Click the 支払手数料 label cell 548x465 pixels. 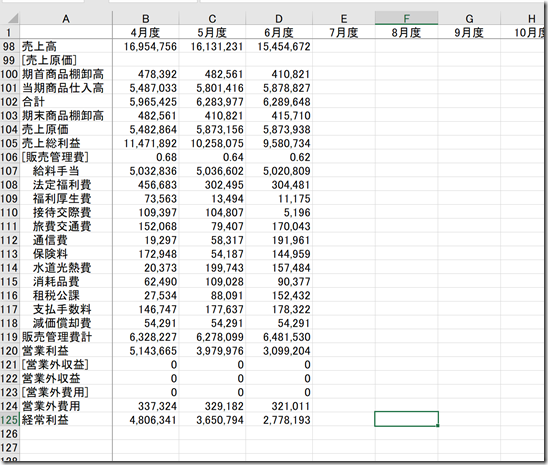66,309
